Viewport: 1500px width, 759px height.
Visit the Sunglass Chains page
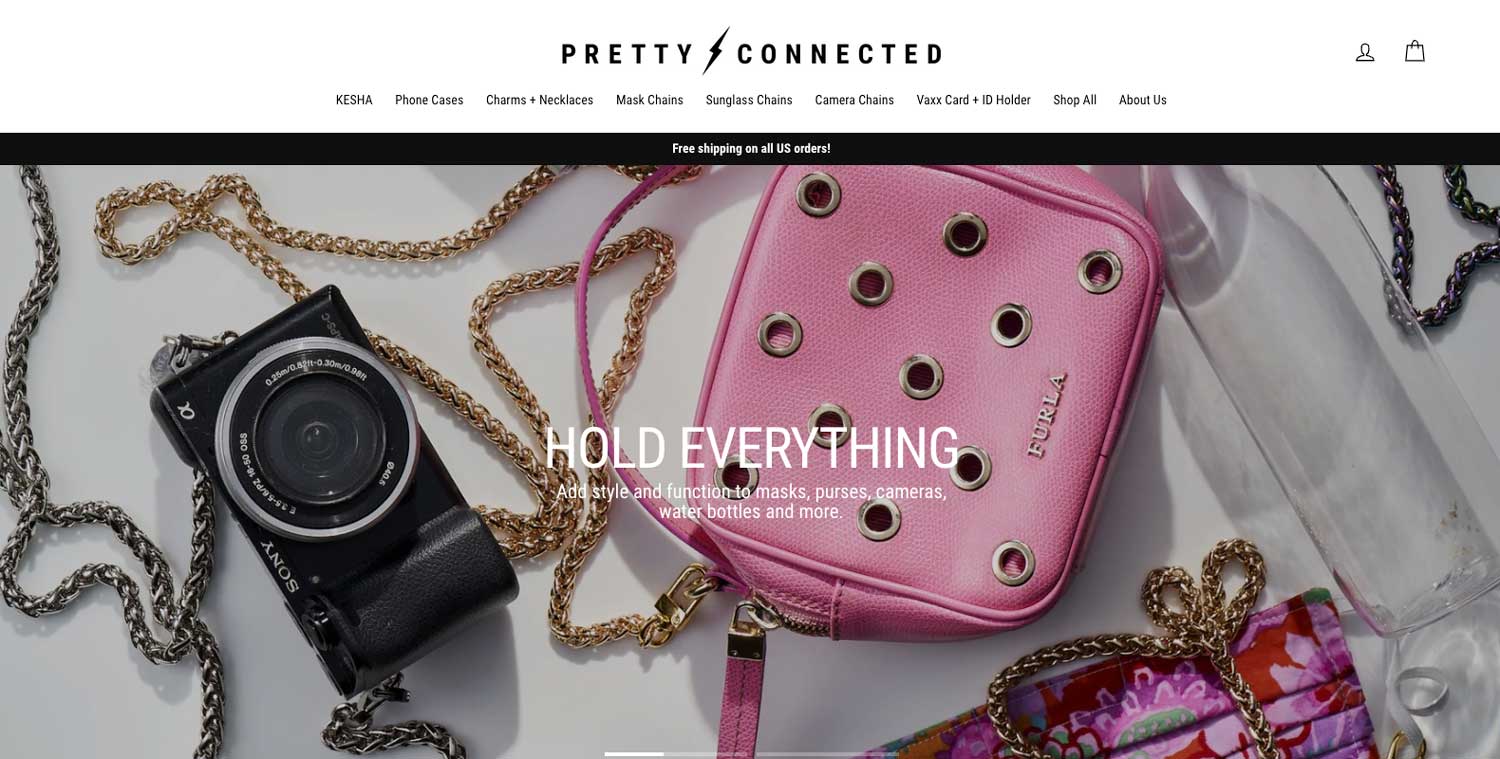click(749, 100)
